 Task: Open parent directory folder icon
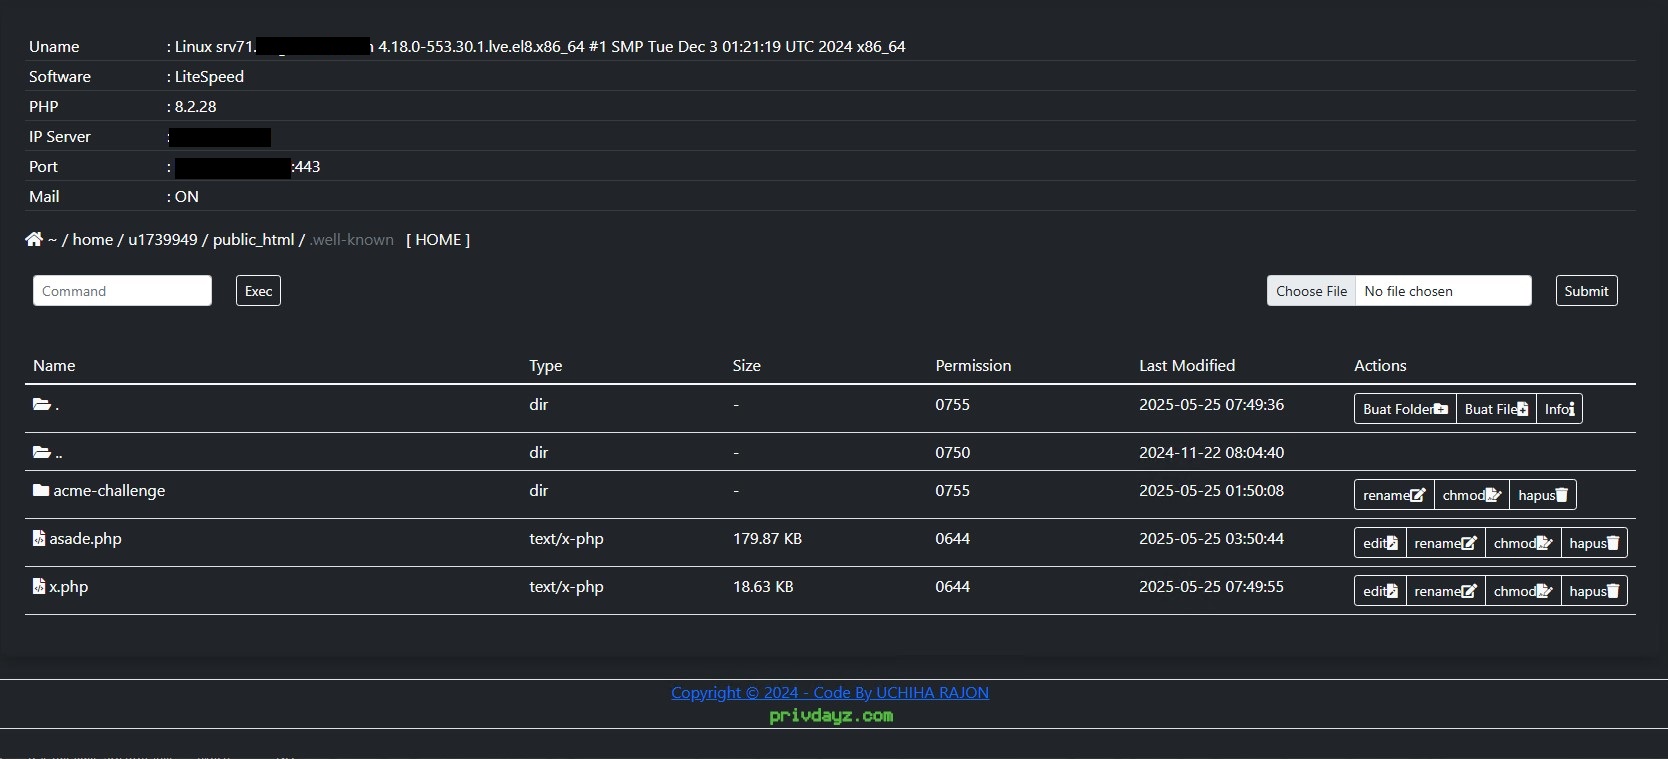click(42, 452)
